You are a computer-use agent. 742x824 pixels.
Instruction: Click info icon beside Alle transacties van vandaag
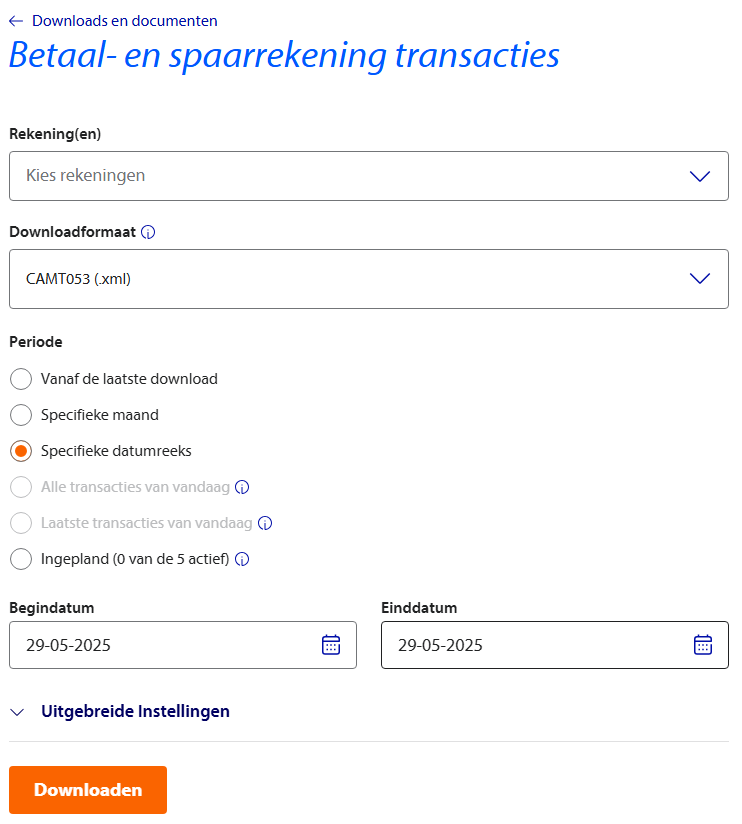pyautogui.click(x=242, y=487)
